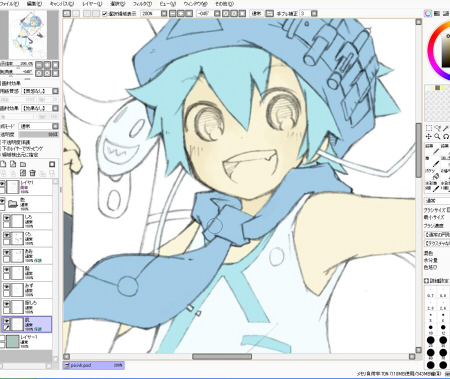The width and height of the screenshot is (450, 379).
Task: Select the 0.7 brush size preset
Action: click(x=430, y=293)
